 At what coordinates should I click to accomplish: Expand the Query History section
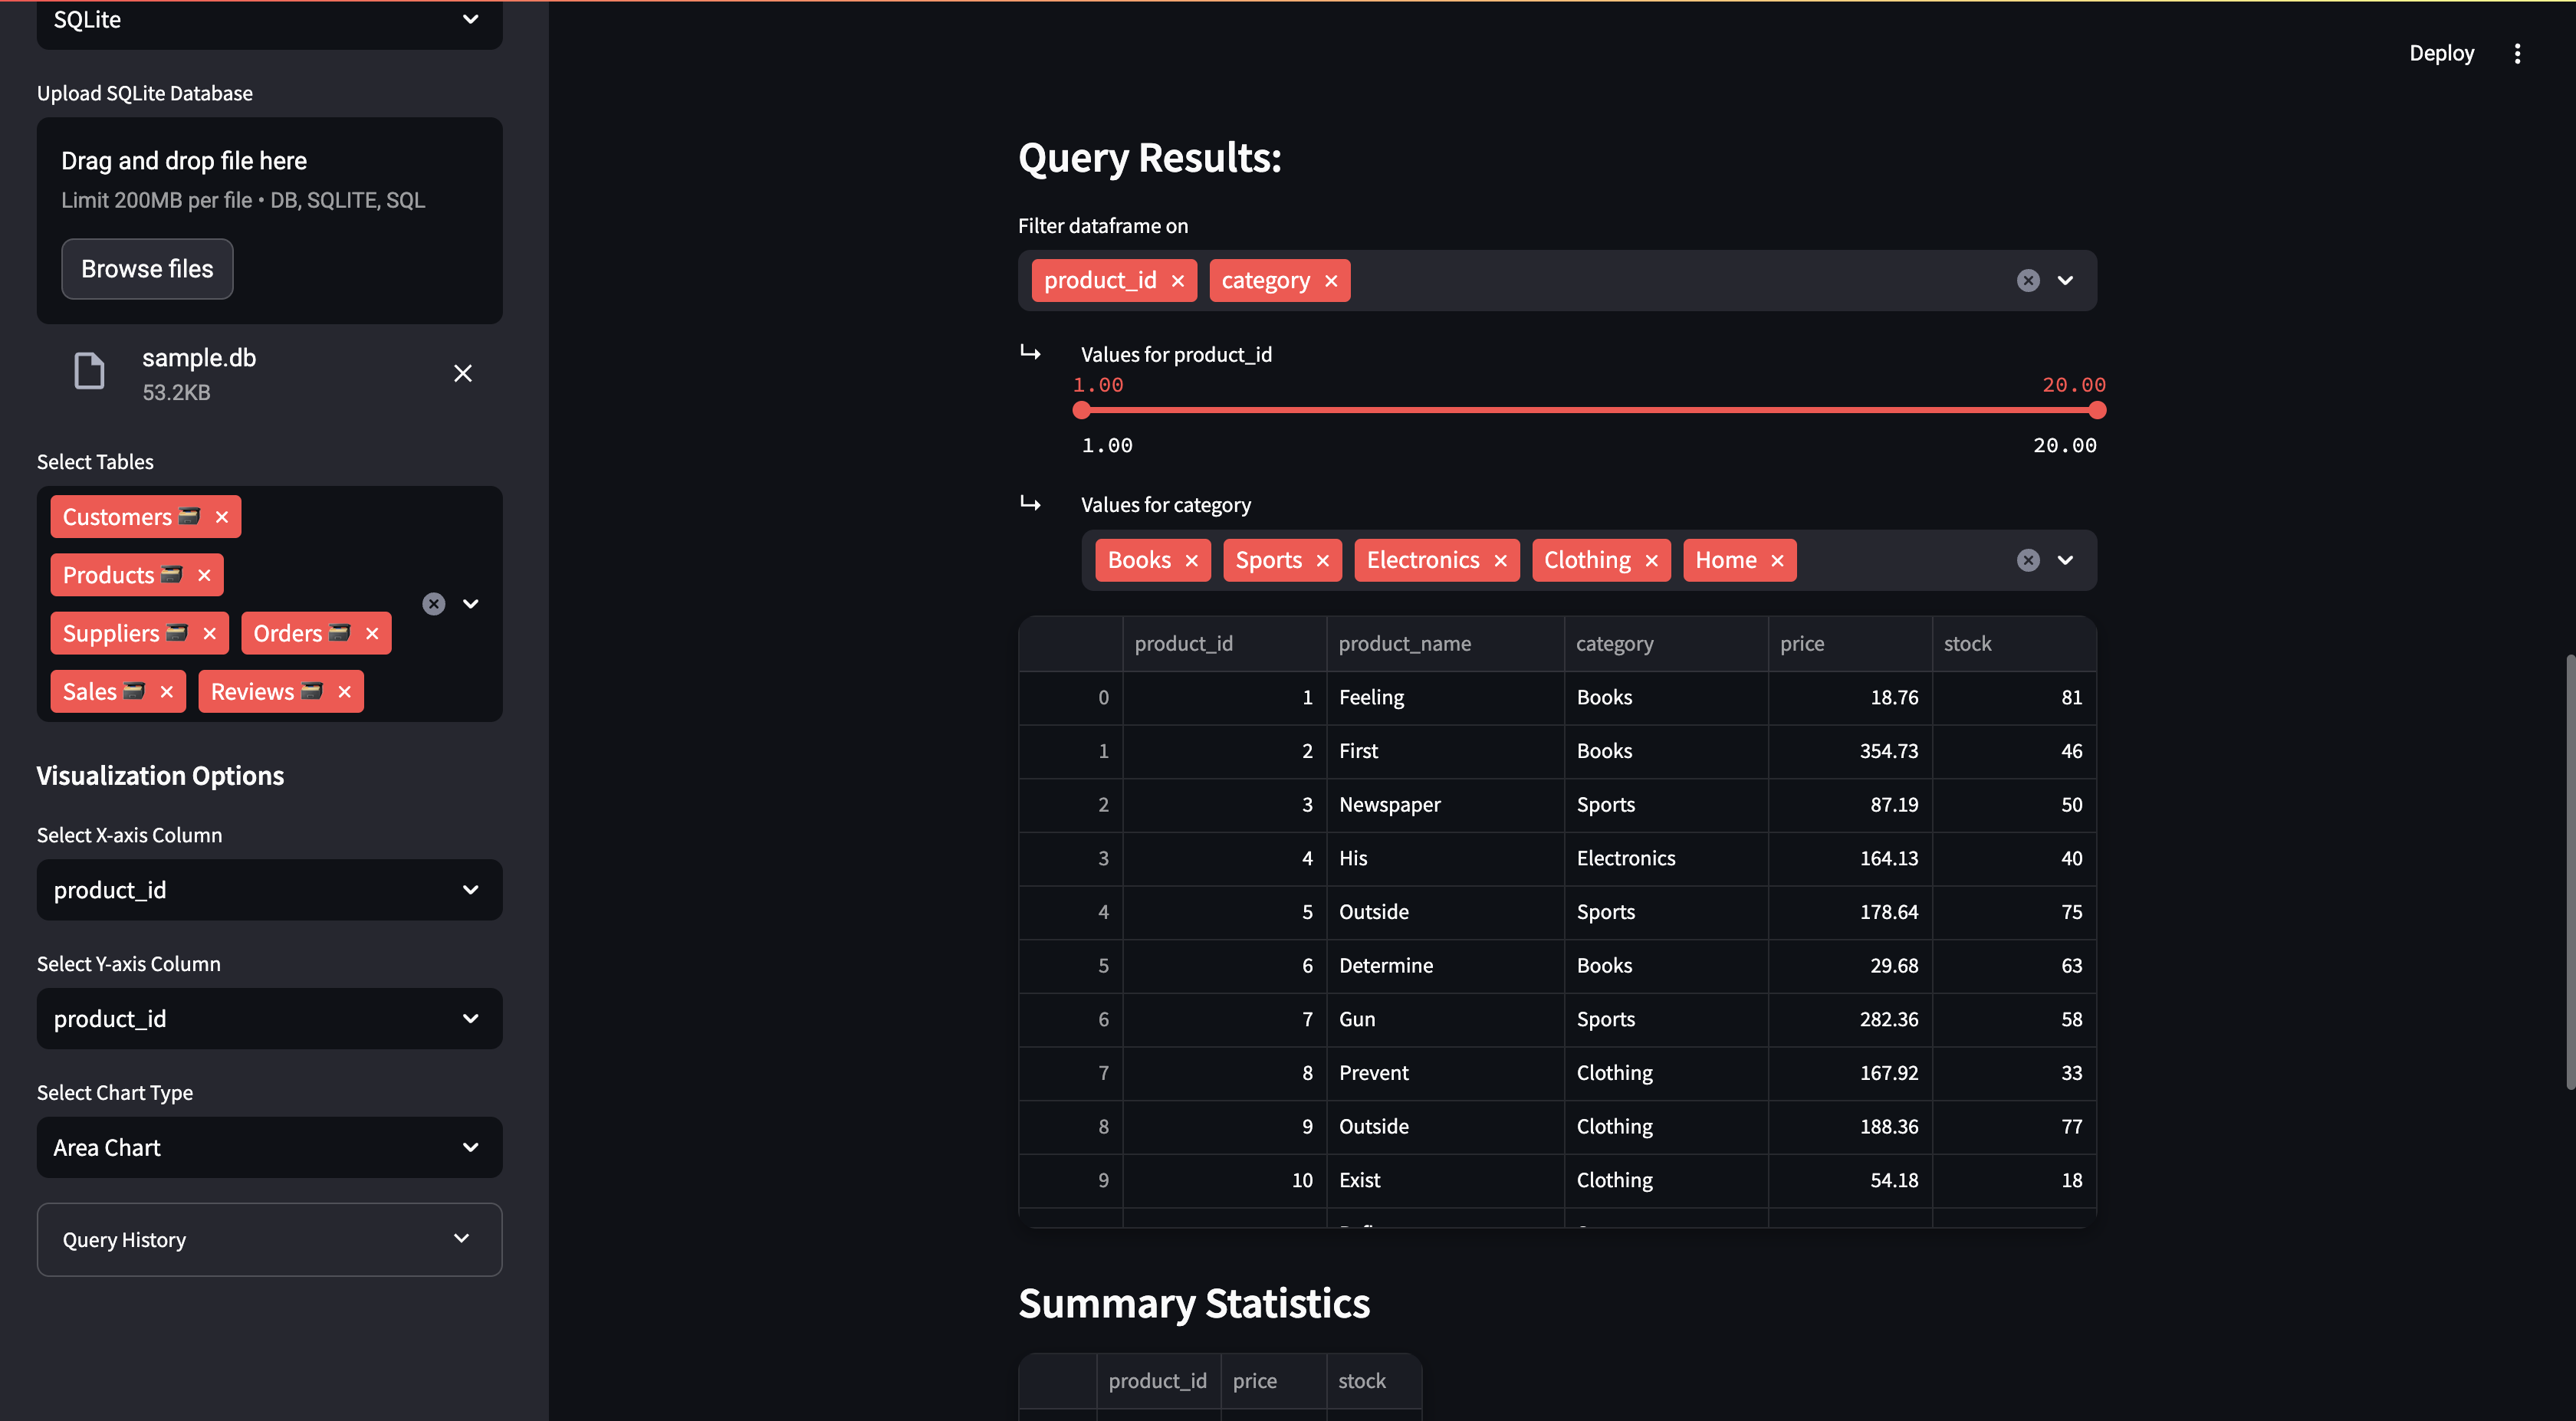coord(269,1240)
